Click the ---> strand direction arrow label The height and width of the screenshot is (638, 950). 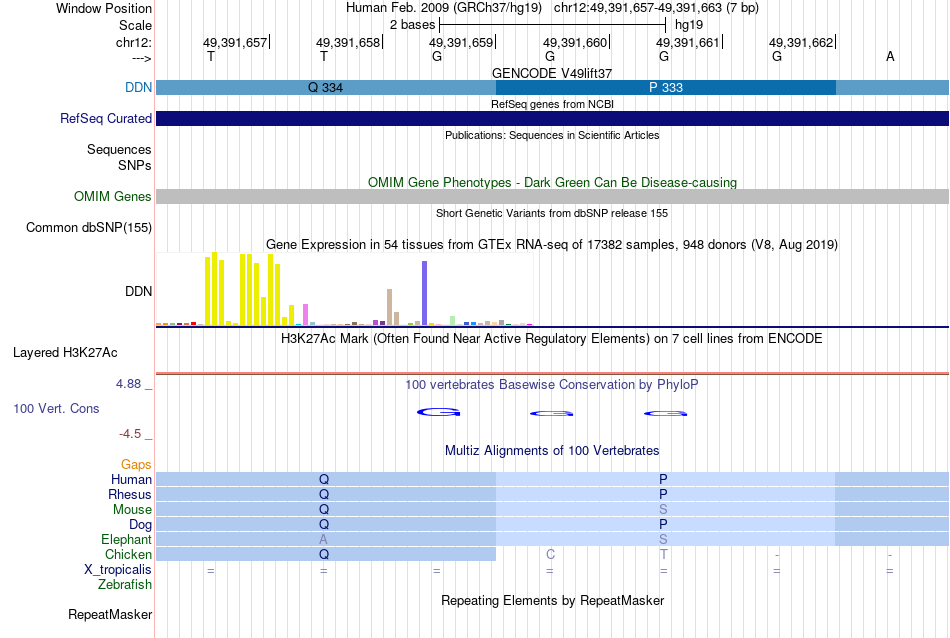coord(141,58)
